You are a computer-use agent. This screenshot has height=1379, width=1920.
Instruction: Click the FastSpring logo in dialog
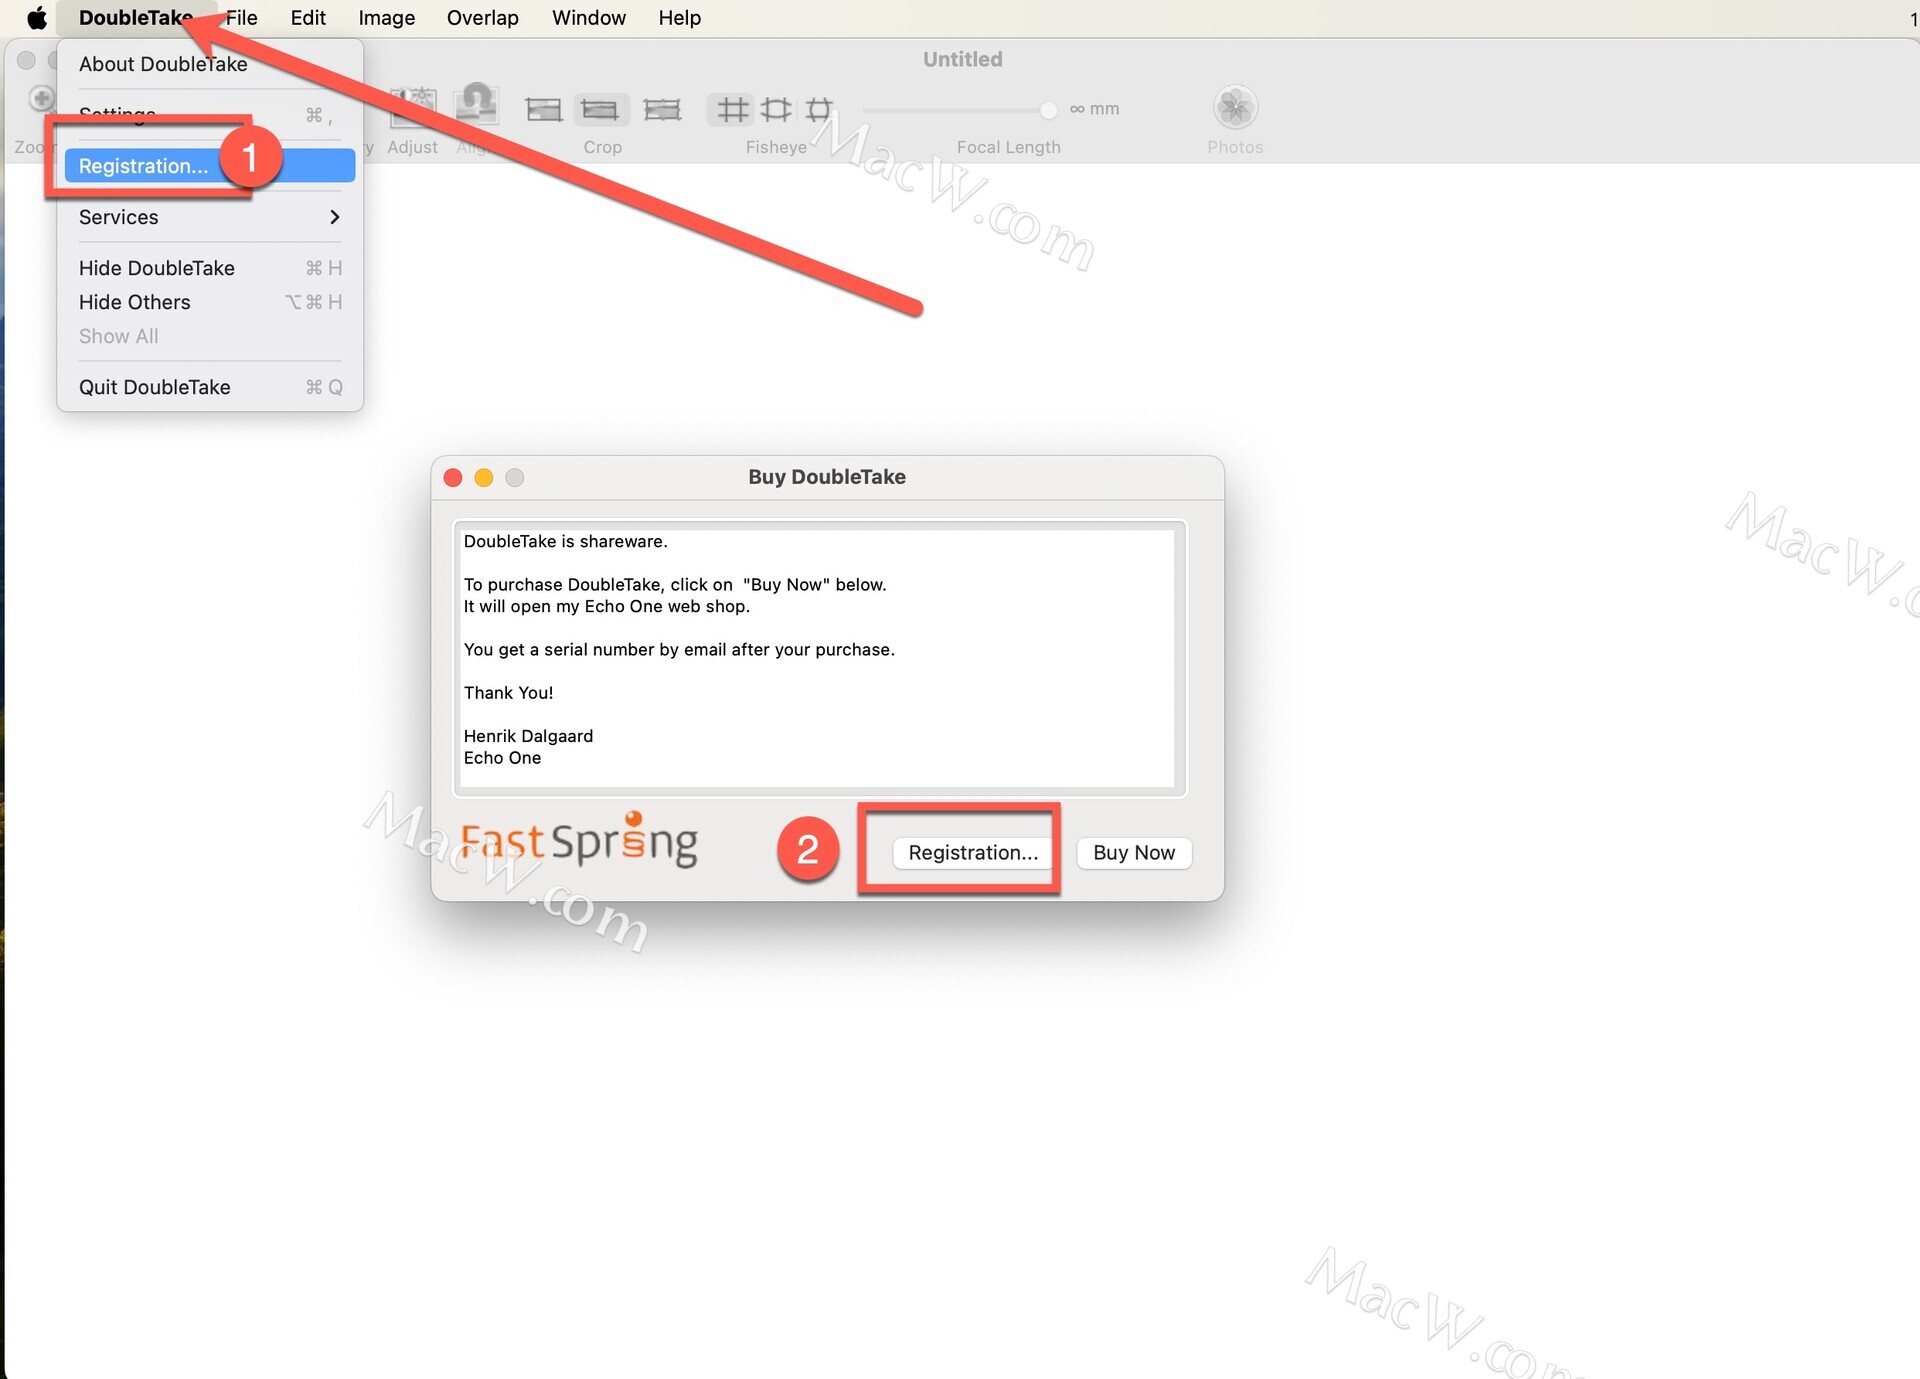click(x=579, y=842)
